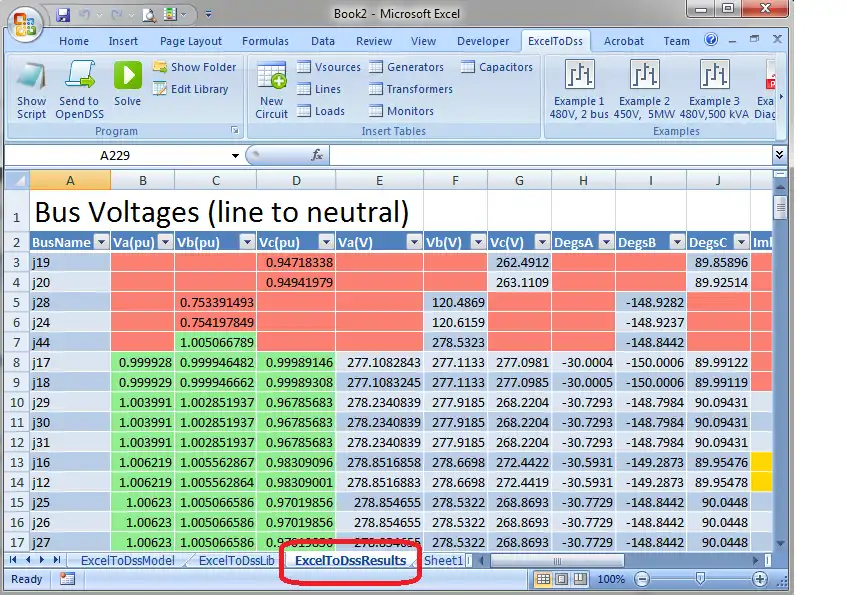Open Print Preview from Quick Access toolbar
The image size is (846, 595).
[x=149, y=15]
